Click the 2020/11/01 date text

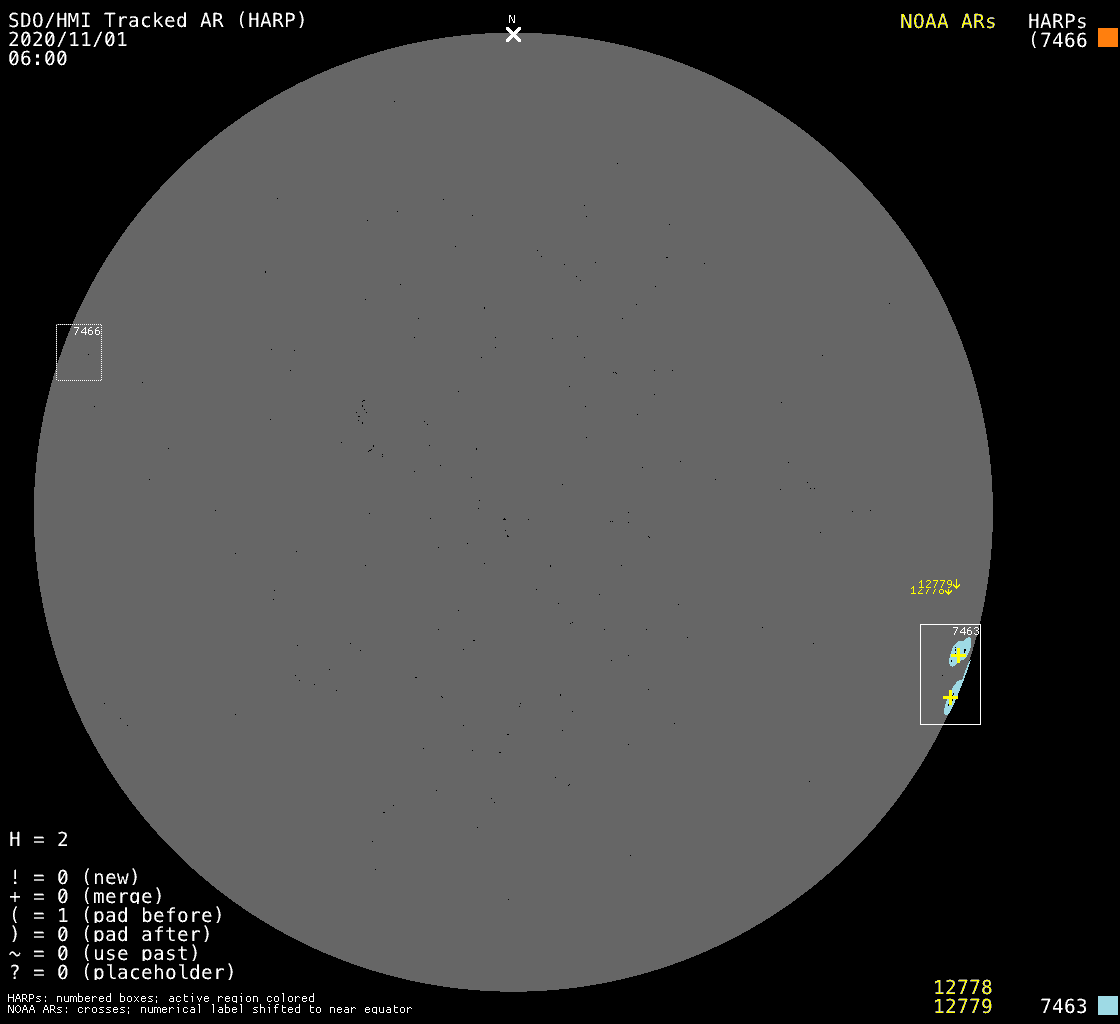click(x=68, y=40)
